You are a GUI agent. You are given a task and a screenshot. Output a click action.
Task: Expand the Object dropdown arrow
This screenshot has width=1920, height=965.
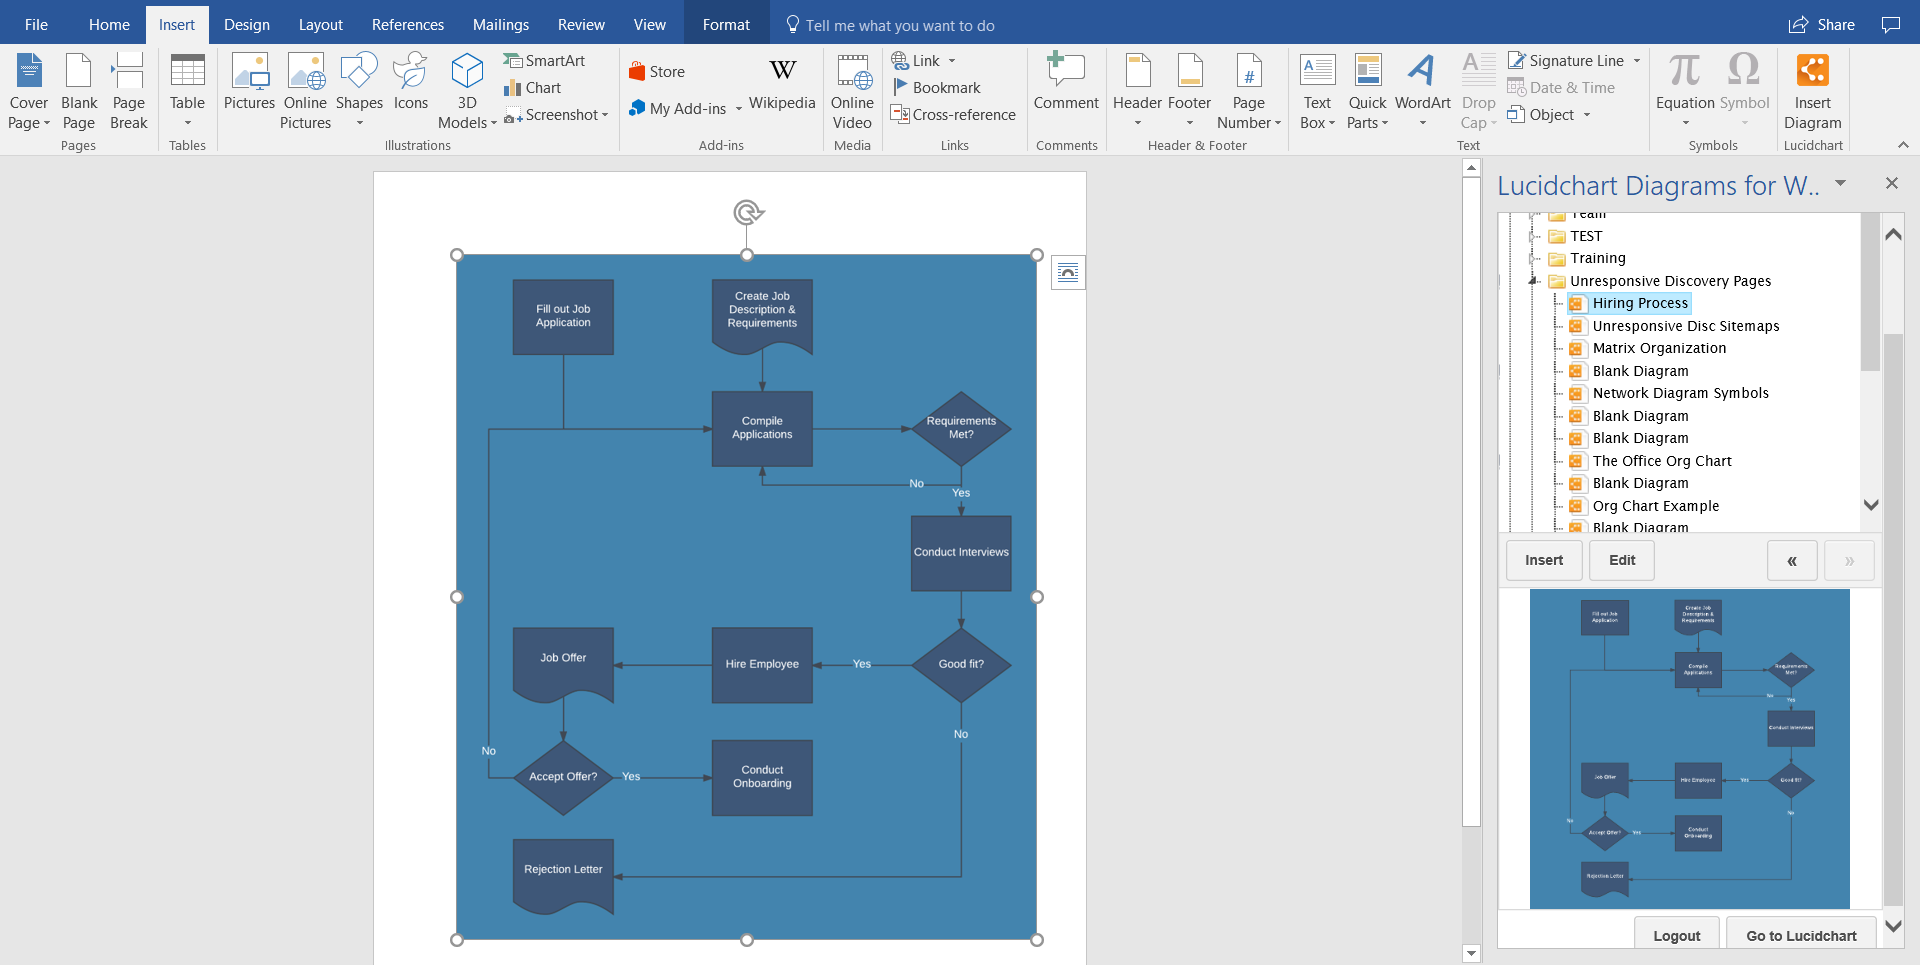(x=1586, y=115)
